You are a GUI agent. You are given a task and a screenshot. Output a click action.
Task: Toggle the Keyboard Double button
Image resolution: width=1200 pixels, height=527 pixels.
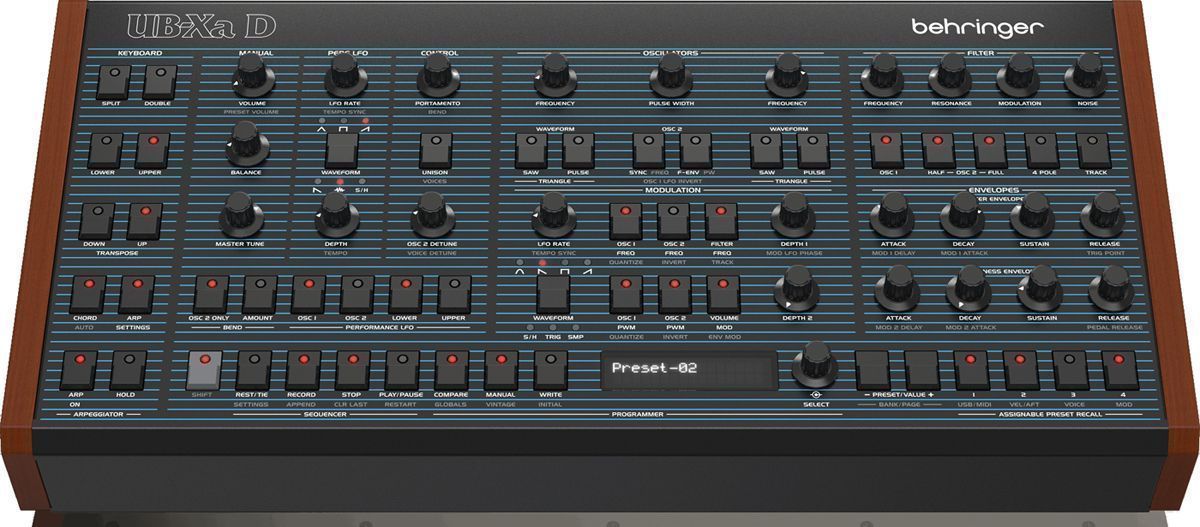click(160, 81)
